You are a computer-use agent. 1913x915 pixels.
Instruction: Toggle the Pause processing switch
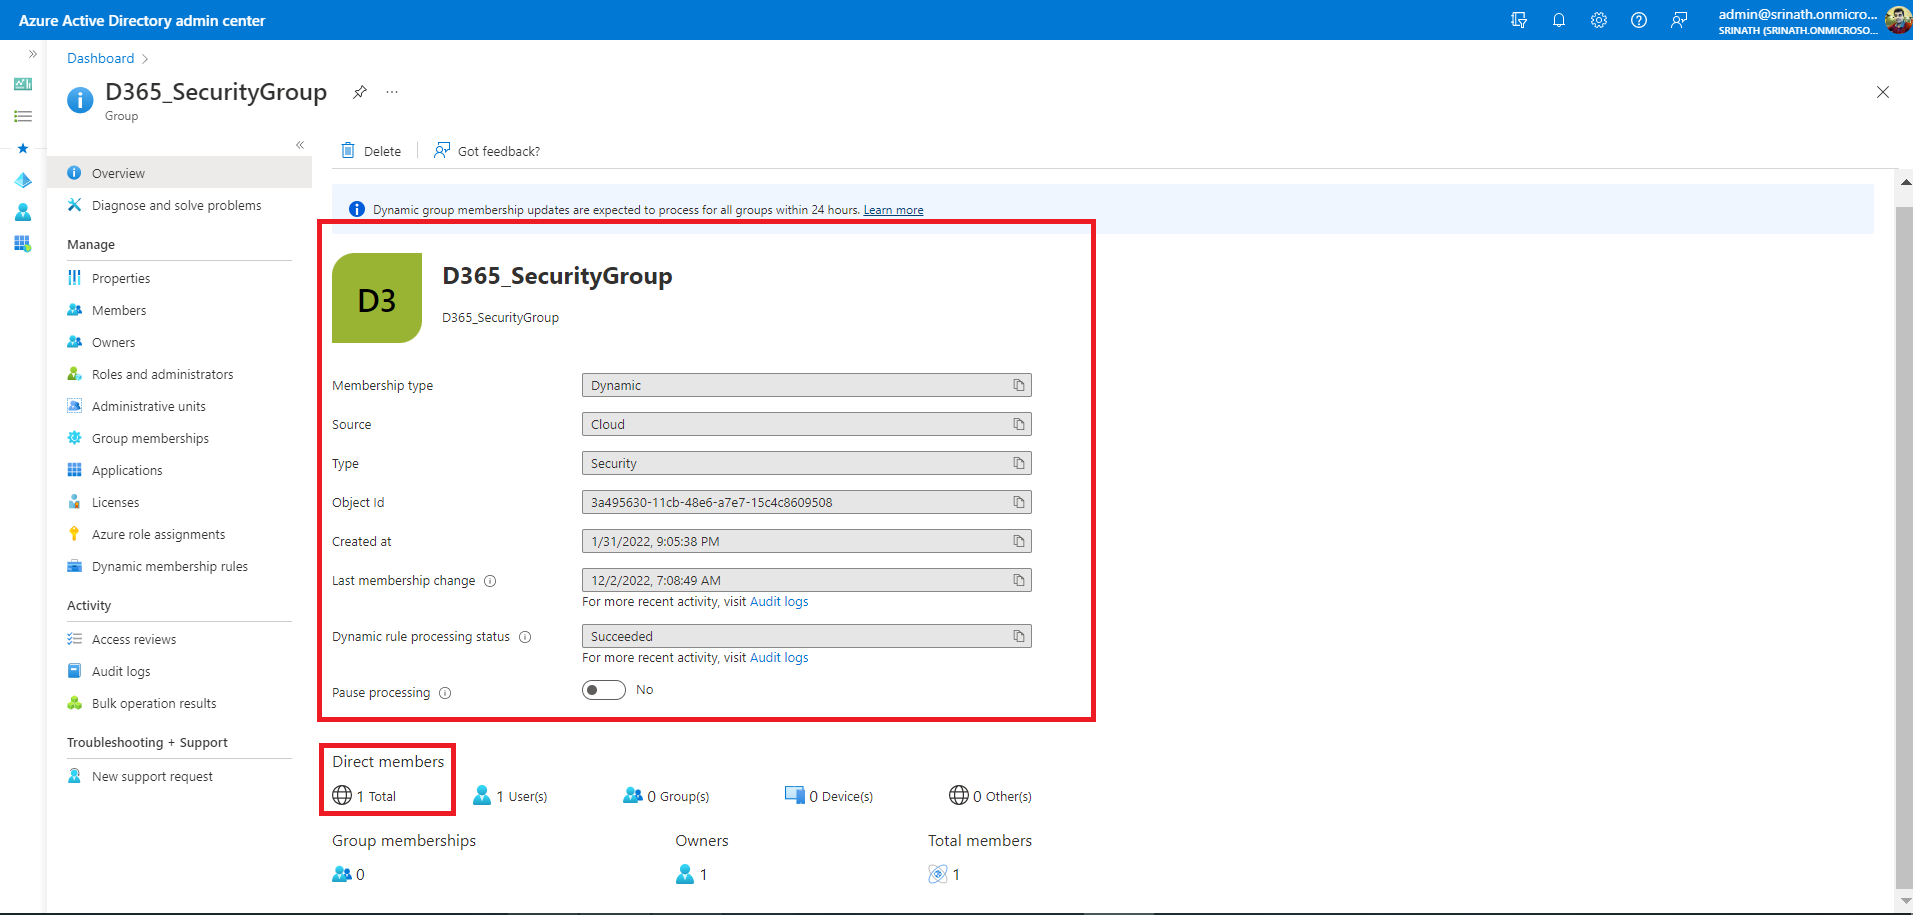604,690
